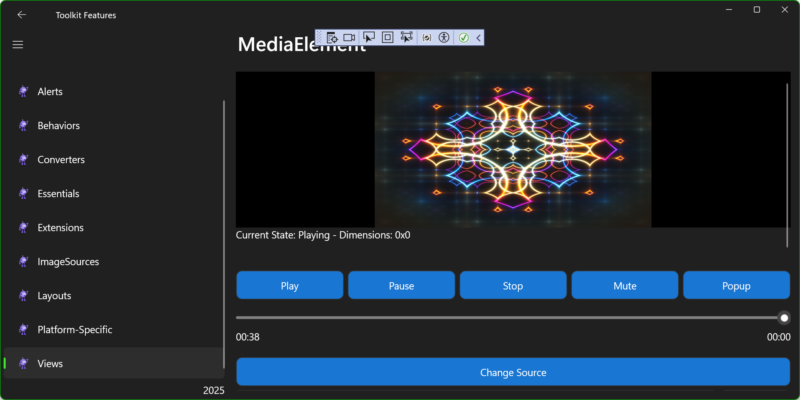Click the 00:38 elapsed time label
This screenshot has width=800, height=400.
tap(247, 337)
